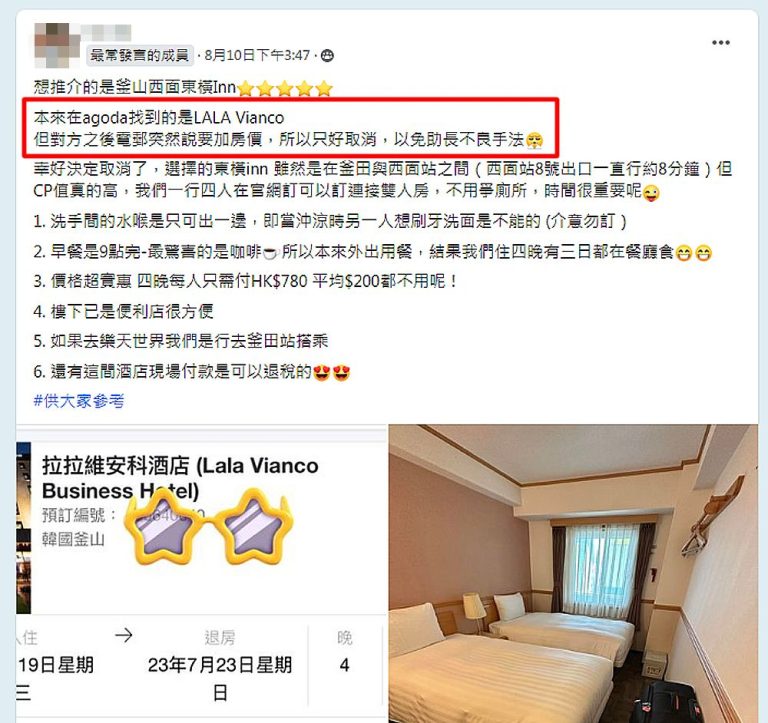
Task: Open the three-dot post options menu
Action: click(720, 43)
